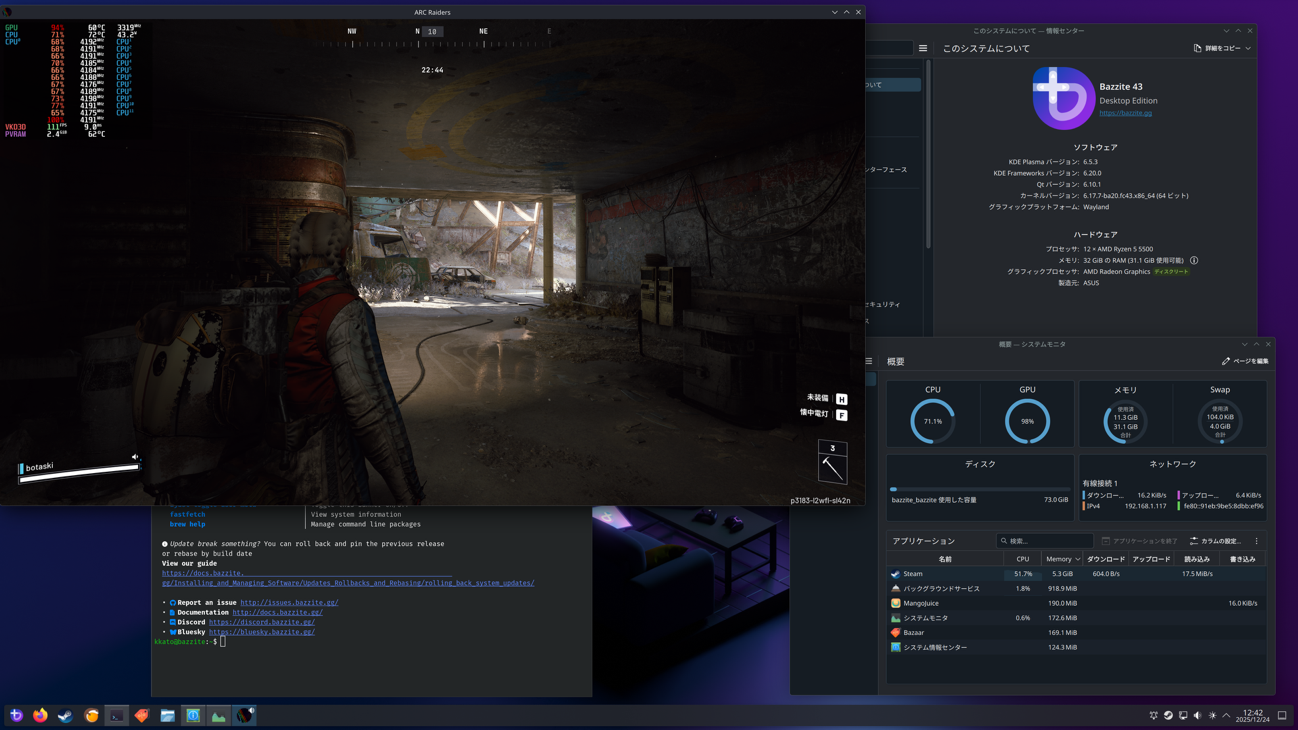Open the hamburger menu in Info Center

tap(923, 48)
